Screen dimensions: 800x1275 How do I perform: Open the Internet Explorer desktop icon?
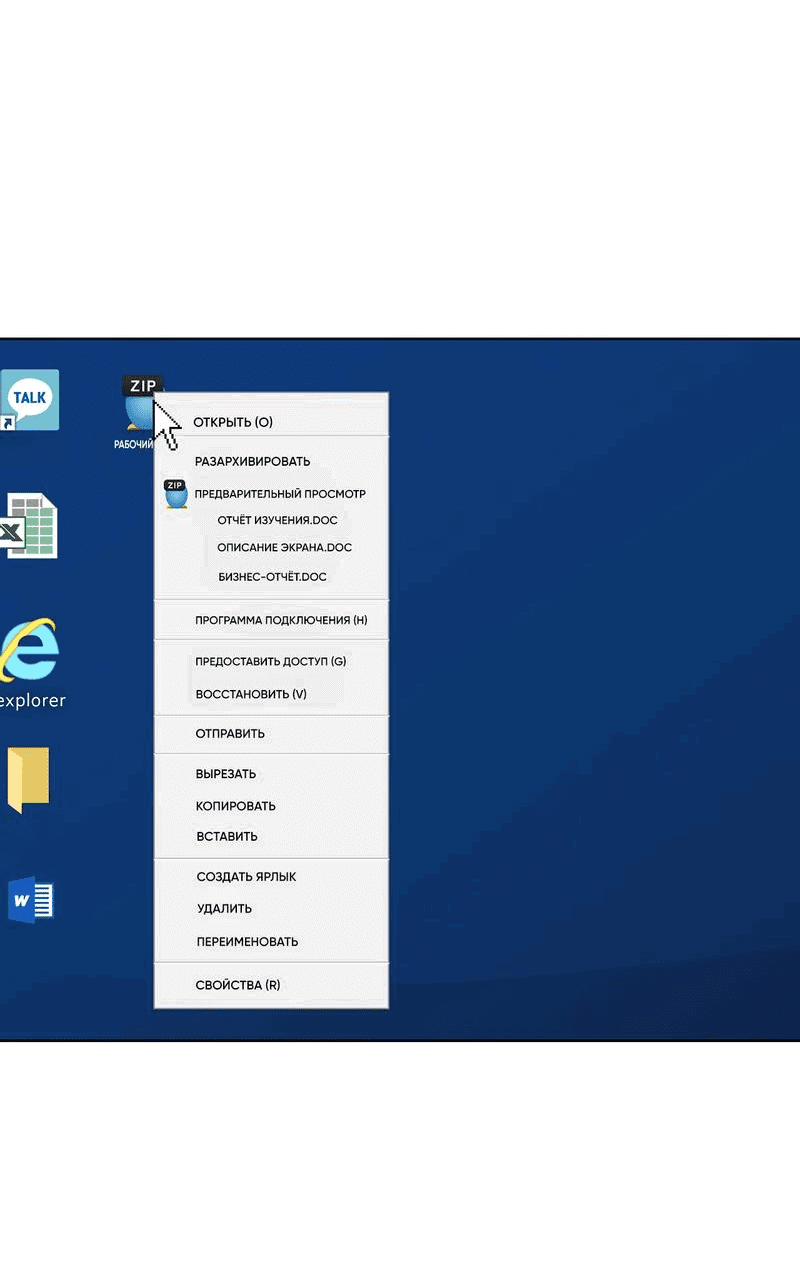pos(29,650)
